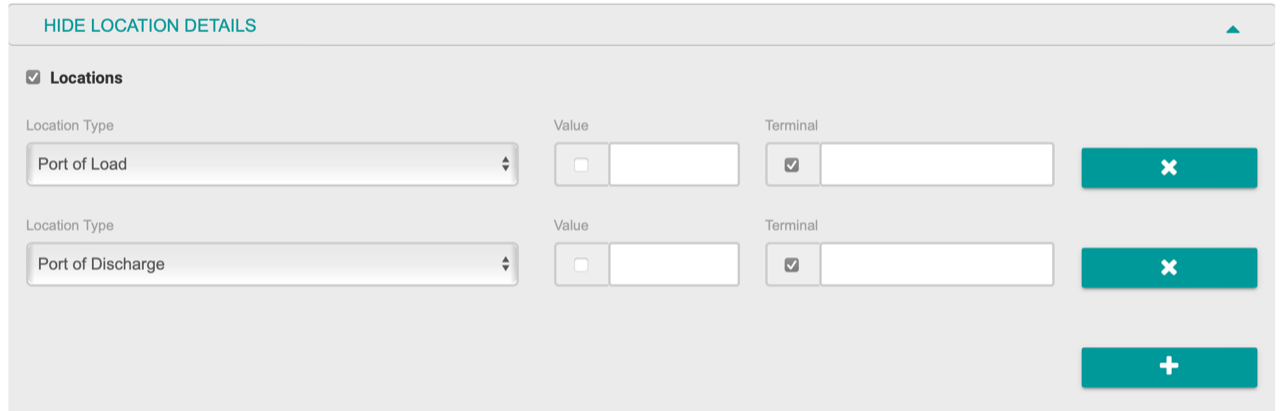1280x411 pixels.
Task: Remove the Port of Load location row
Action: (1168, 167)
